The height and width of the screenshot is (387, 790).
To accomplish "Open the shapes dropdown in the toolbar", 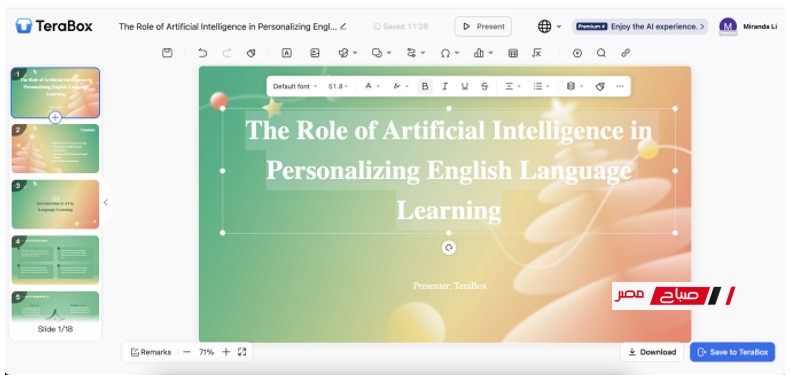I will (x=381, y=53).
